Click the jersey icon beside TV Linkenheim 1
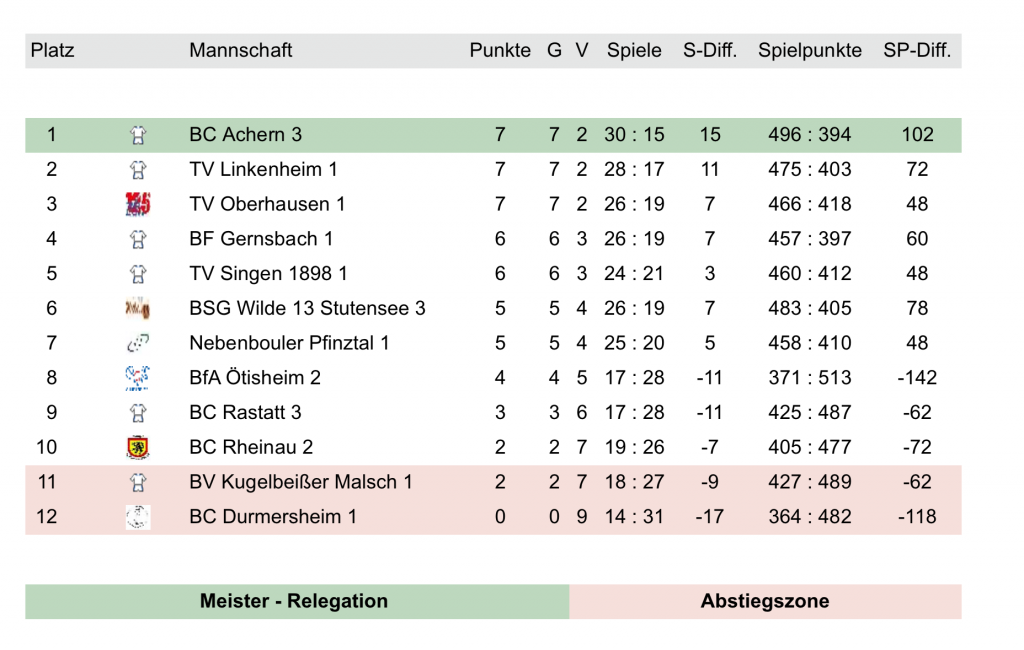The width and height of the screenshot is (1024, 650). click(138, 170)
